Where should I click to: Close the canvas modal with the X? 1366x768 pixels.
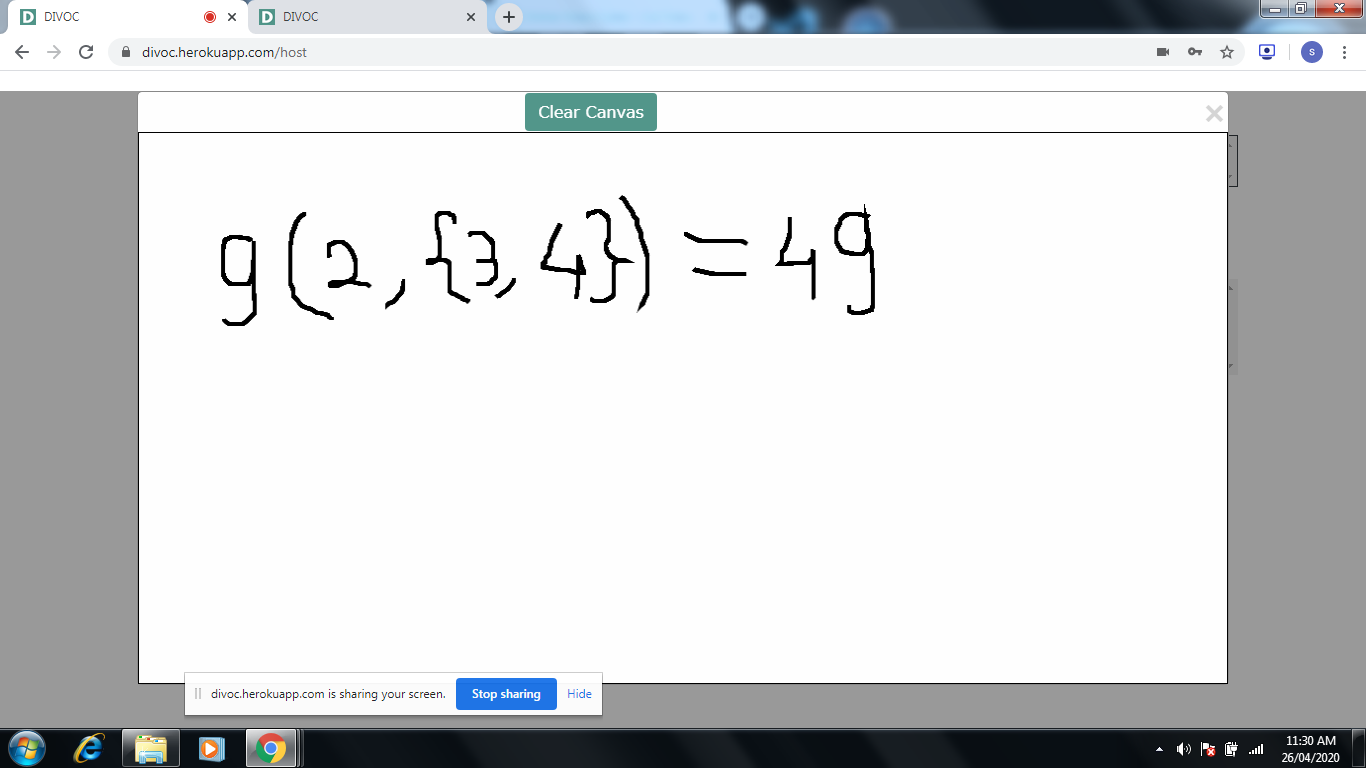tap(1214, 114)
